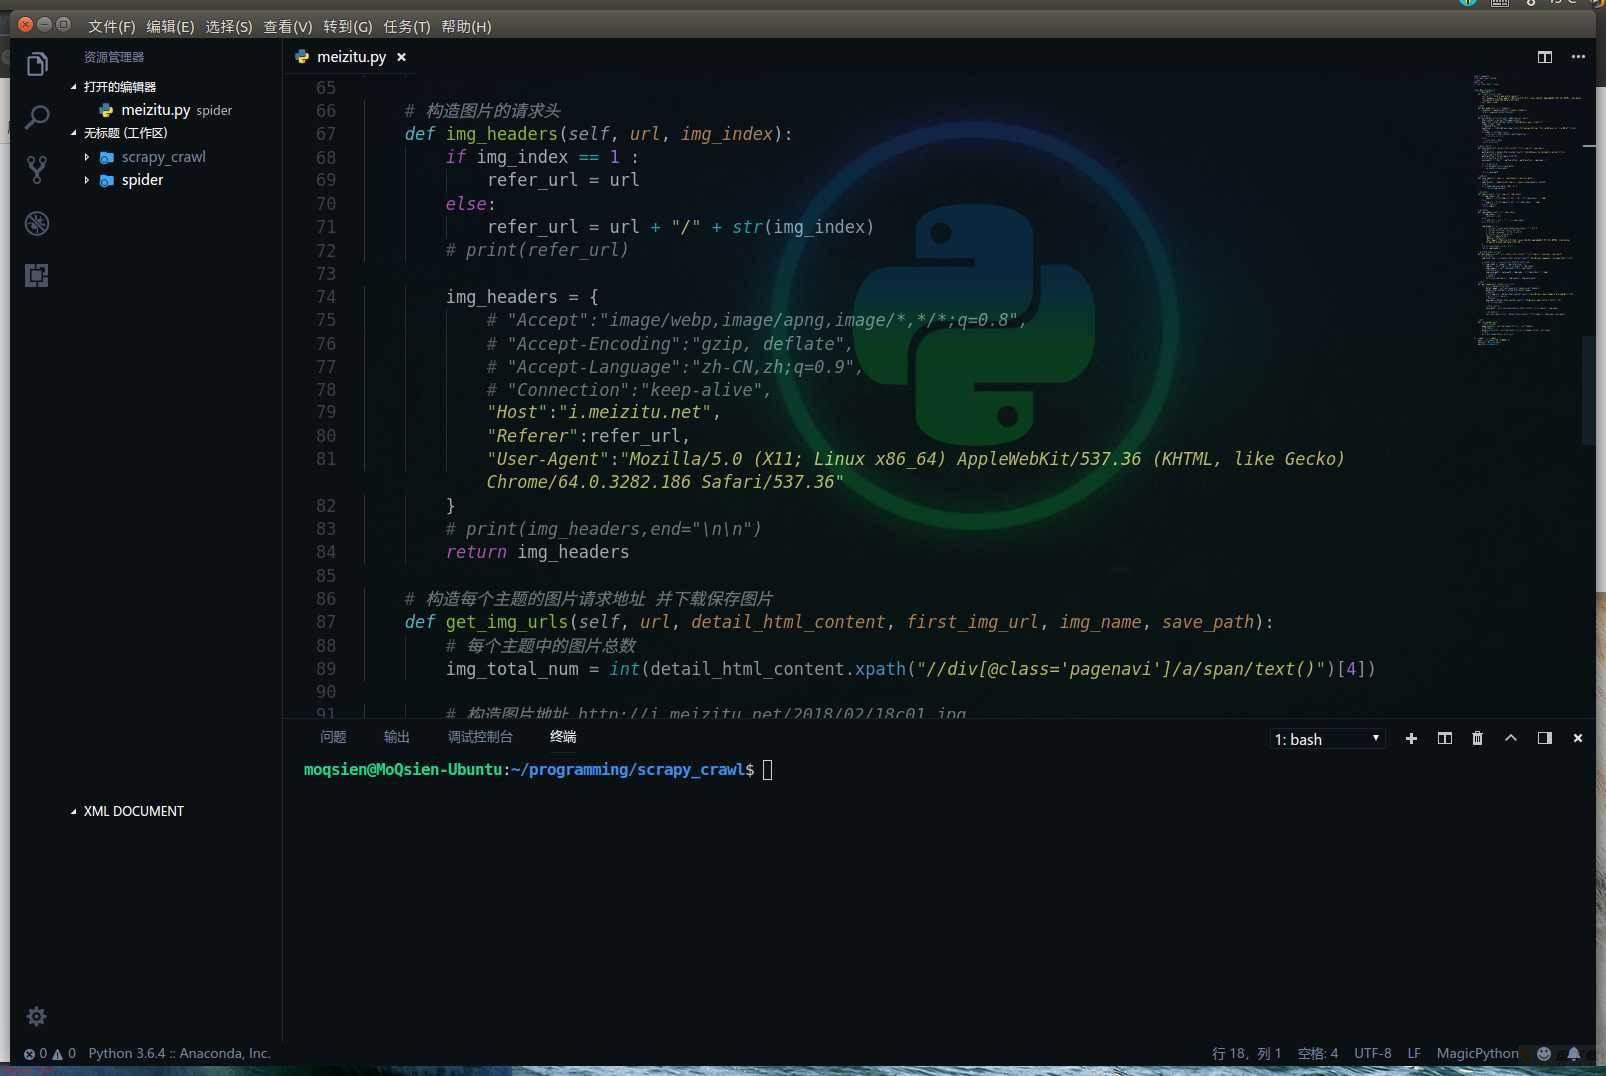Open the Search view in activity bar
The height and width of the screenshot is (1076, 1606).
click(x=37, y=118)
